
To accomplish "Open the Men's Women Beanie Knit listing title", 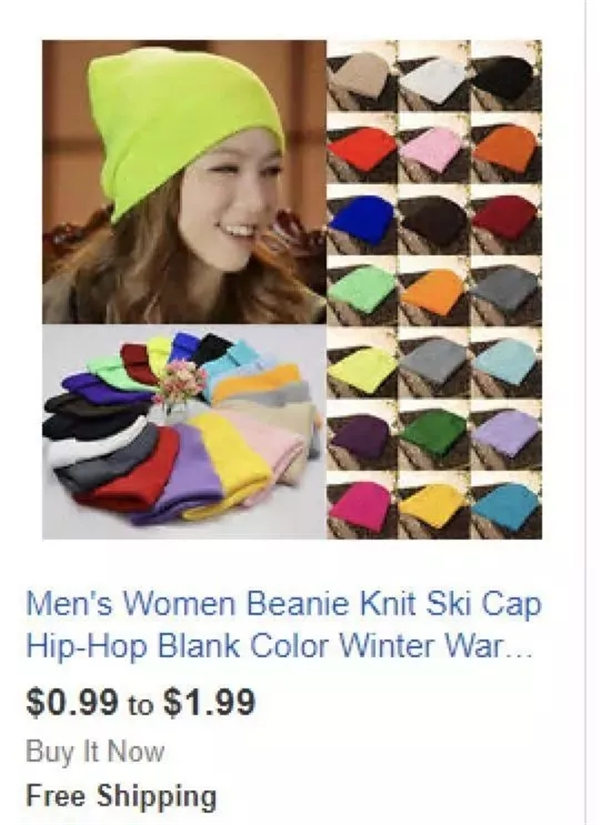I will coord(284,625).
